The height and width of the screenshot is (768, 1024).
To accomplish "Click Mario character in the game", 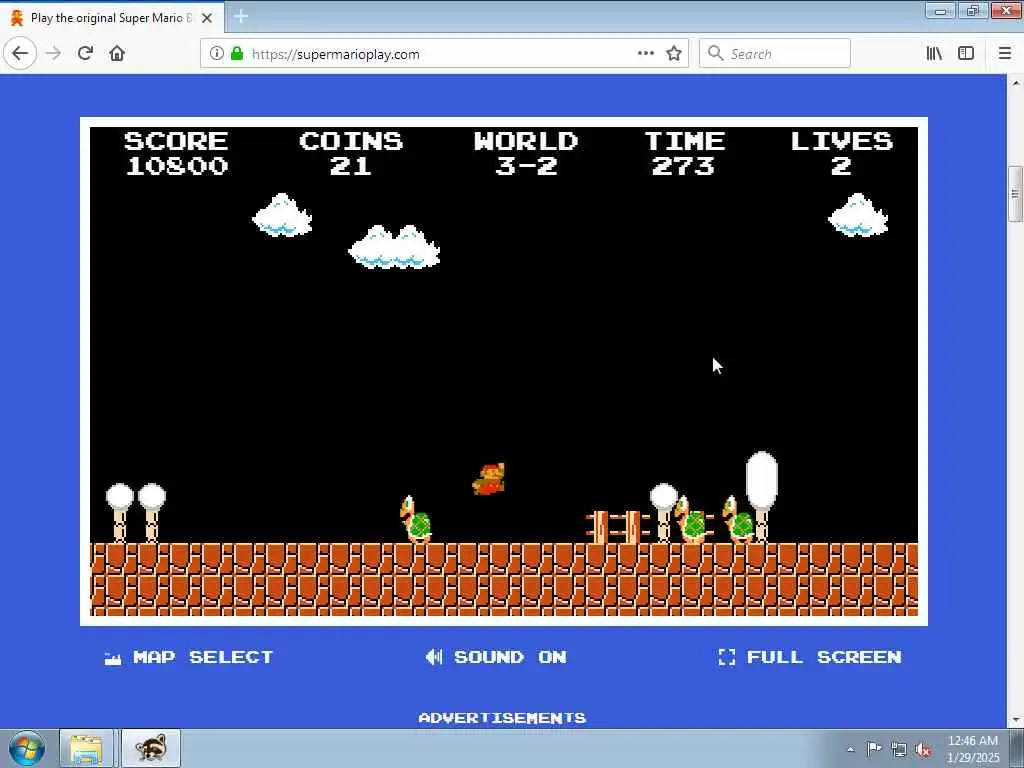I will pos(488,479).
